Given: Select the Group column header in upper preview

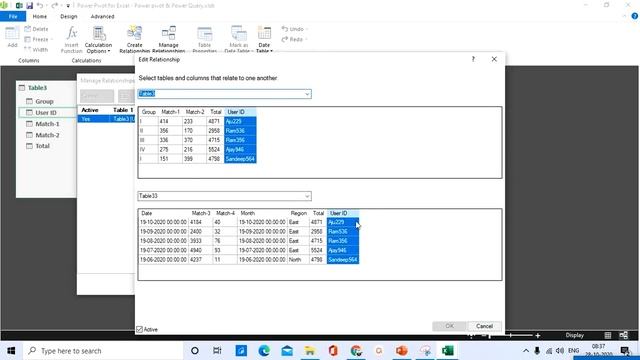Looking at the screenshot, I should 149,112.
